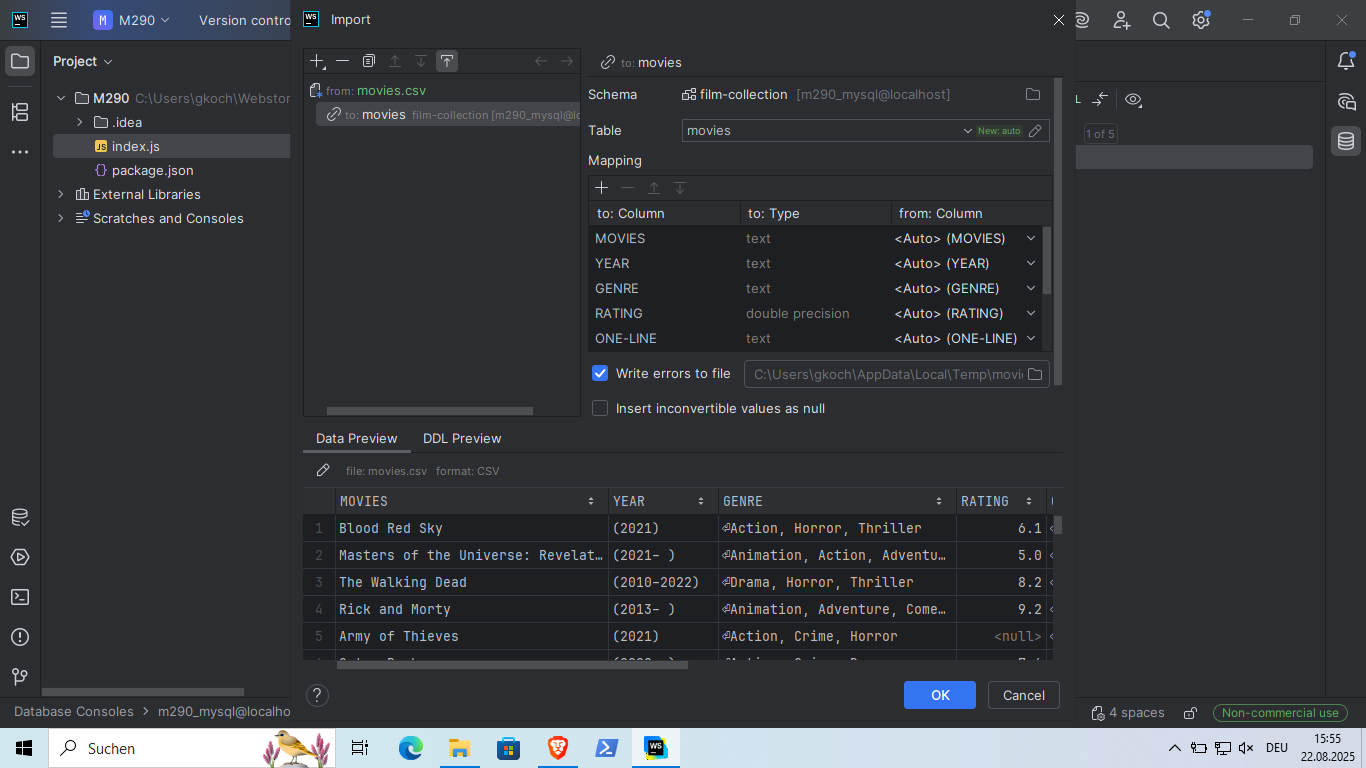Select index.js in the Project tree

[136, 146]
